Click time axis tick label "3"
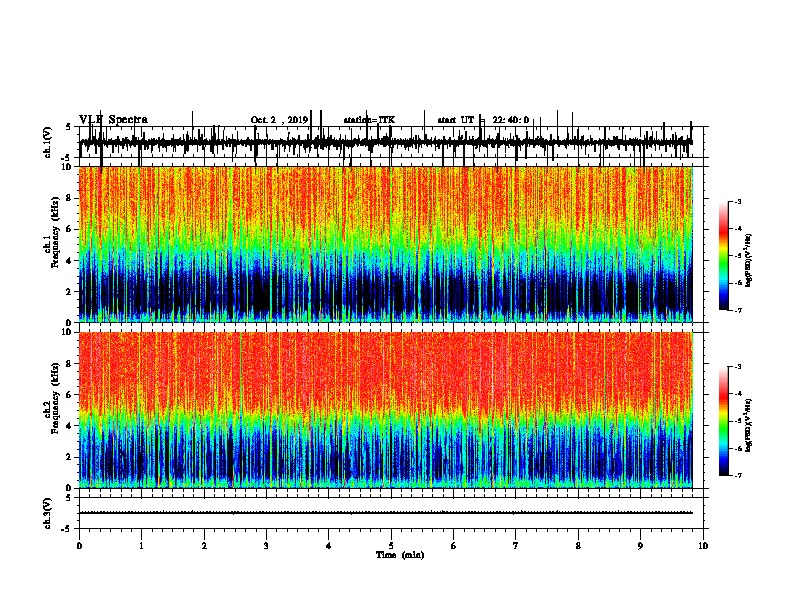Image resolution: width=792 pixels, height=612 pixels. pyautogui.click(x=266, y=546)
